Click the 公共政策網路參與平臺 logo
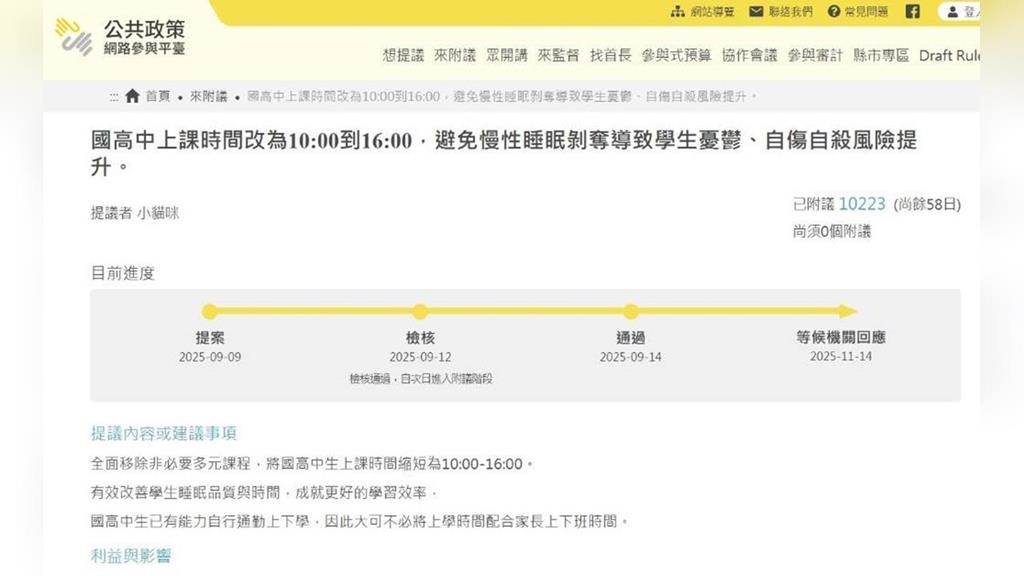 coord(120,37)
